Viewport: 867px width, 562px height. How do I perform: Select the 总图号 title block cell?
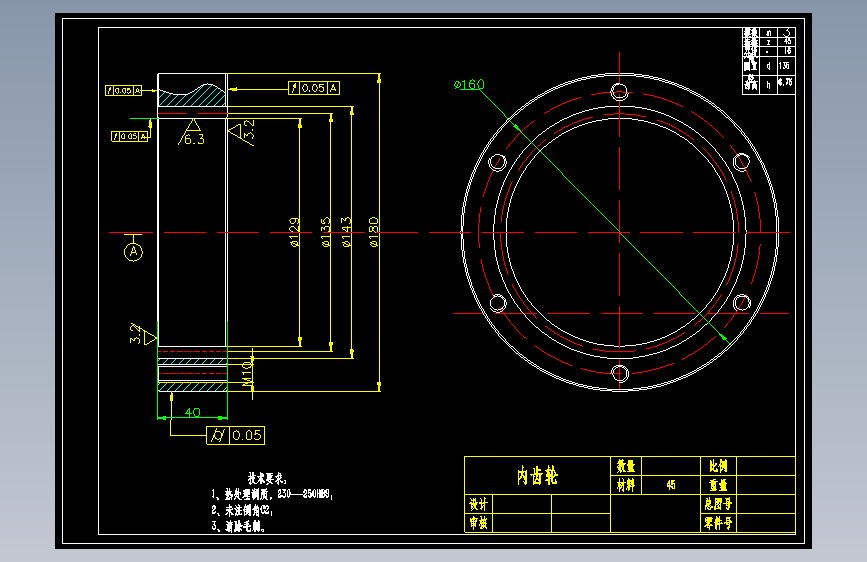(718, 504)
